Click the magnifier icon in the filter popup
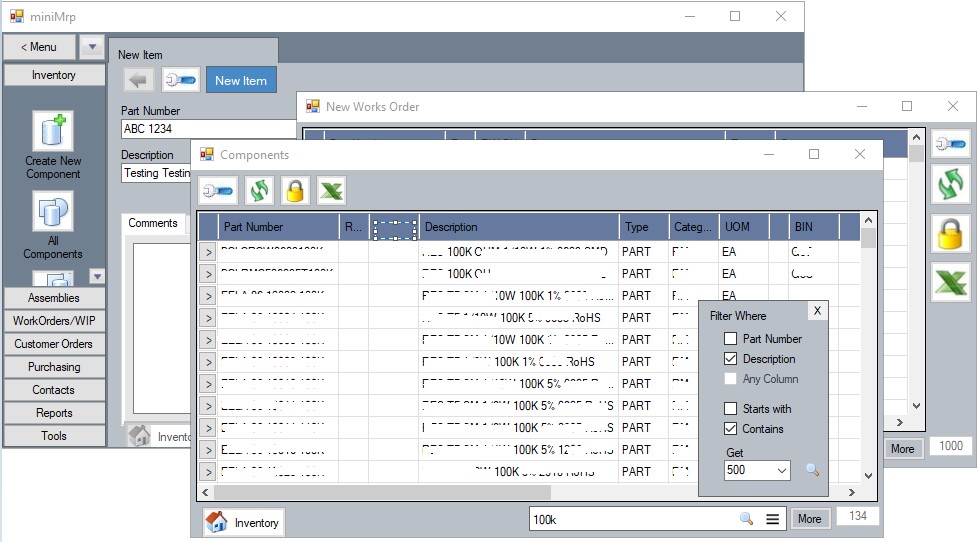 [x=812, y=470]
